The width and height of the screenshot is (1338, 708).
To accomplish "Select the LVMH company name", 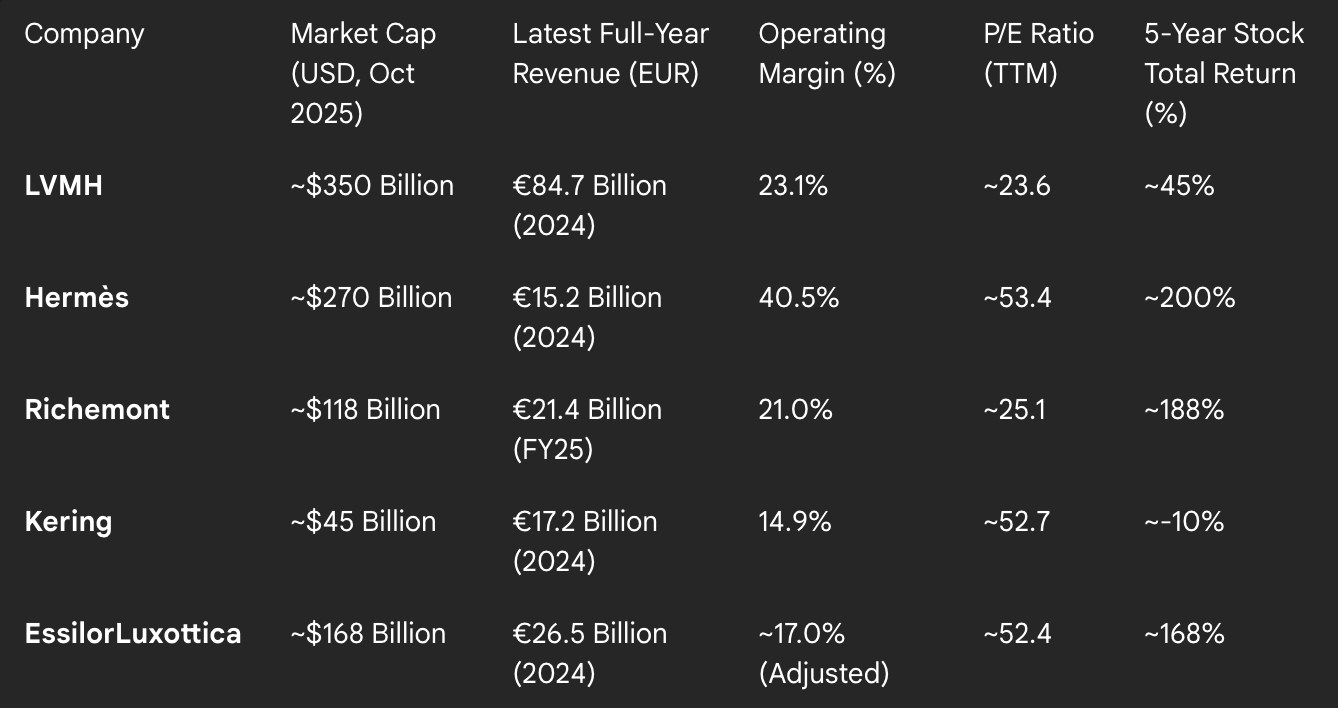I will (x=63, y=186).
